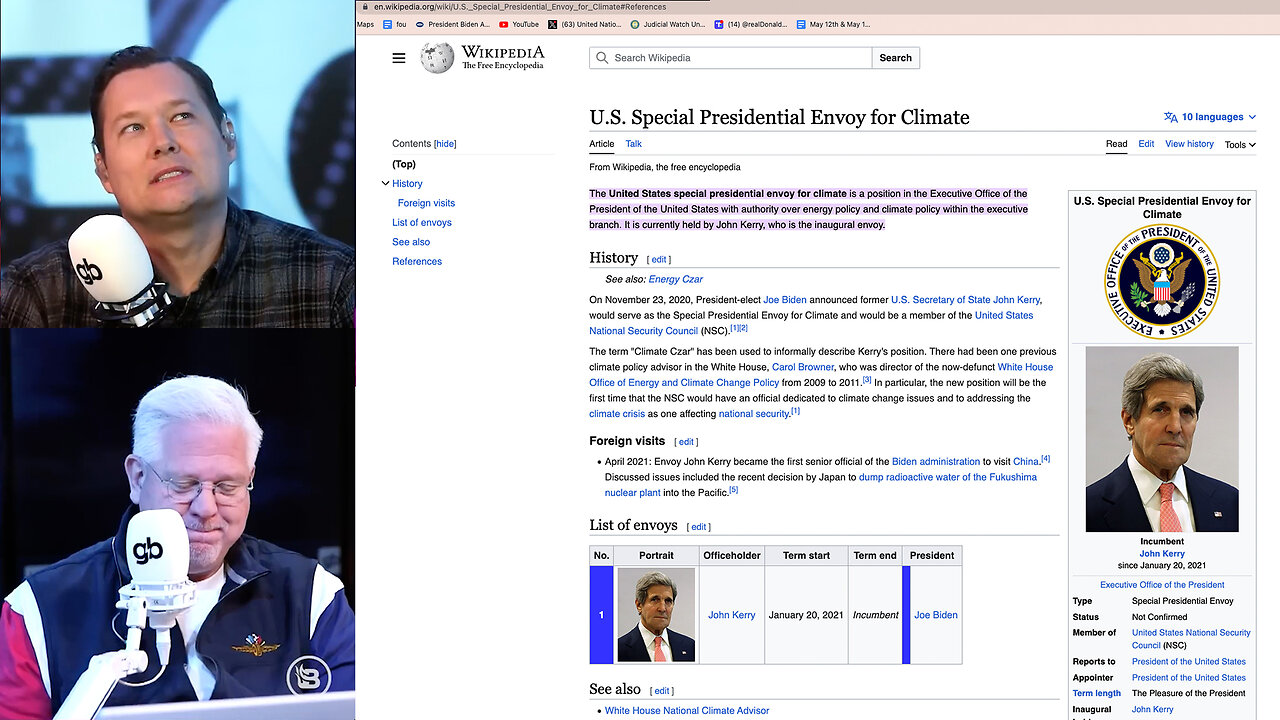Go to See also in contents
1280x720 pixels.
pos(411,242)
